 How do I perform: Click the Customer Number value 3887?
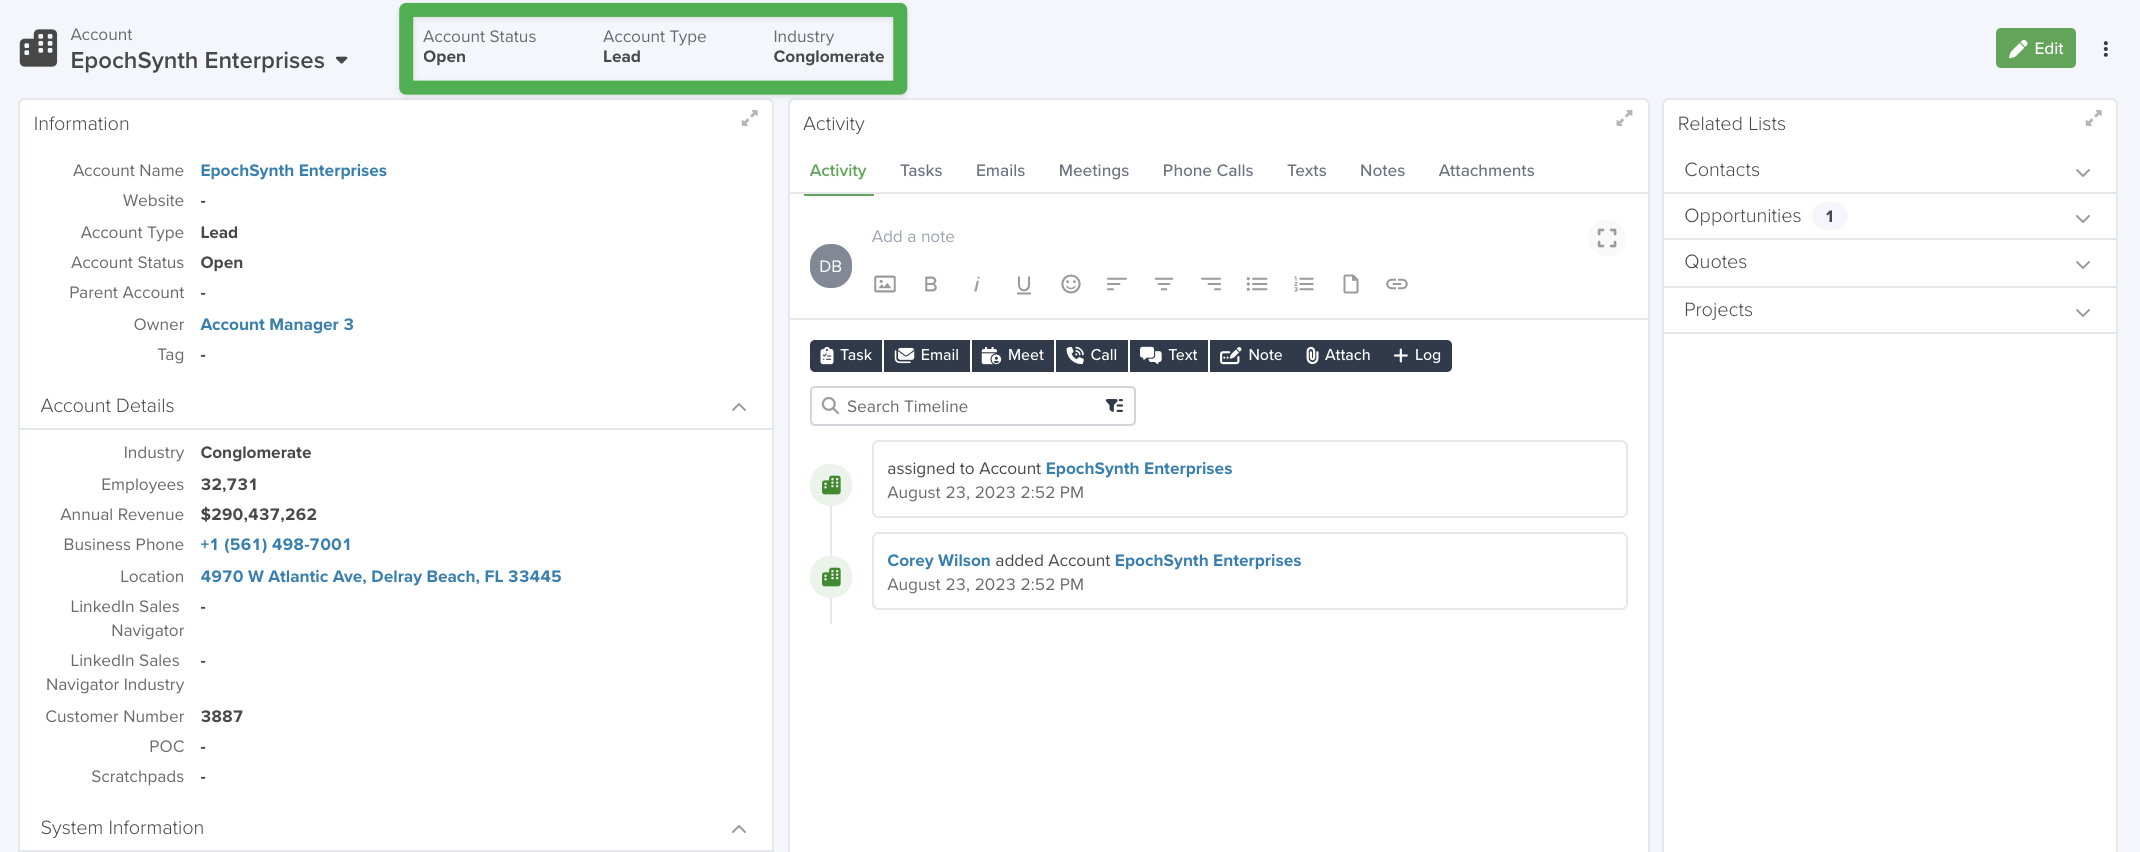pyautogui.click(x=221, y=717)
